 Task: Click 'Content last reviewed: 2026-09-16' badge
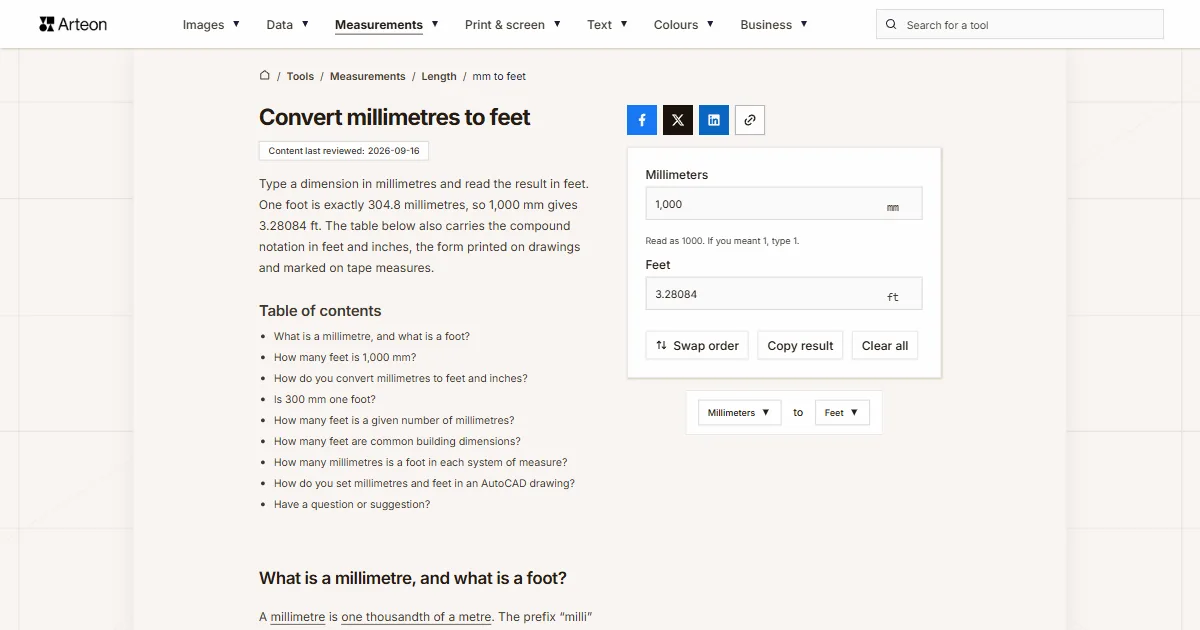click(x=344, y=151)
